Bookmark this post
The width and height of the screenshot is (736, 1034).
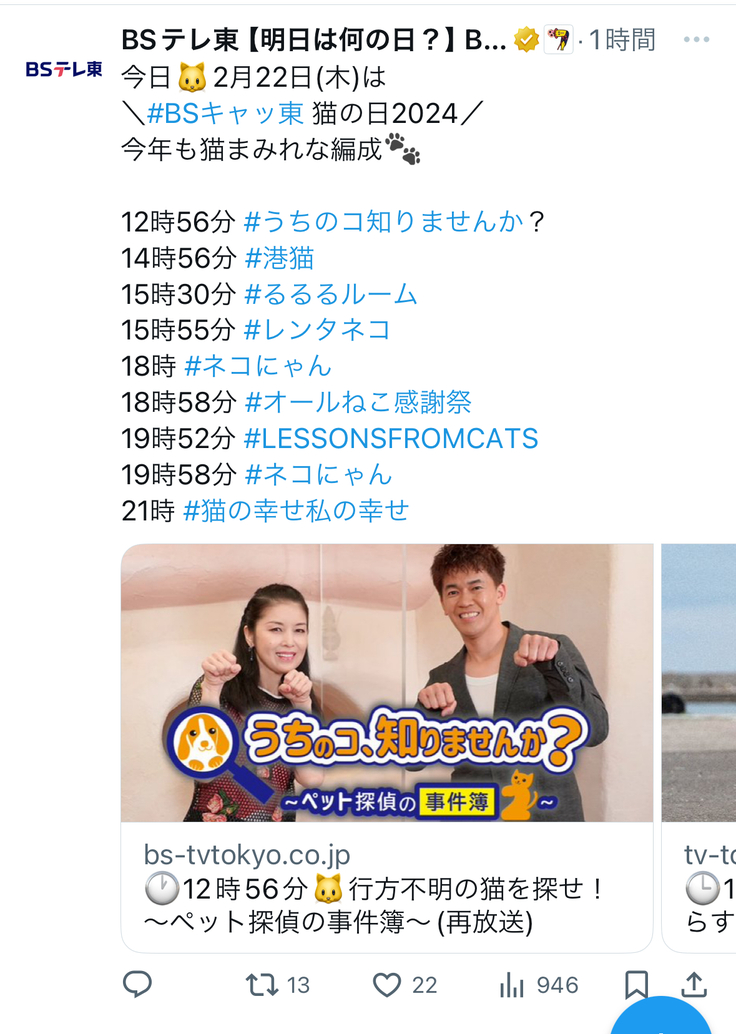pyautogui.click(x=636, y=985)
